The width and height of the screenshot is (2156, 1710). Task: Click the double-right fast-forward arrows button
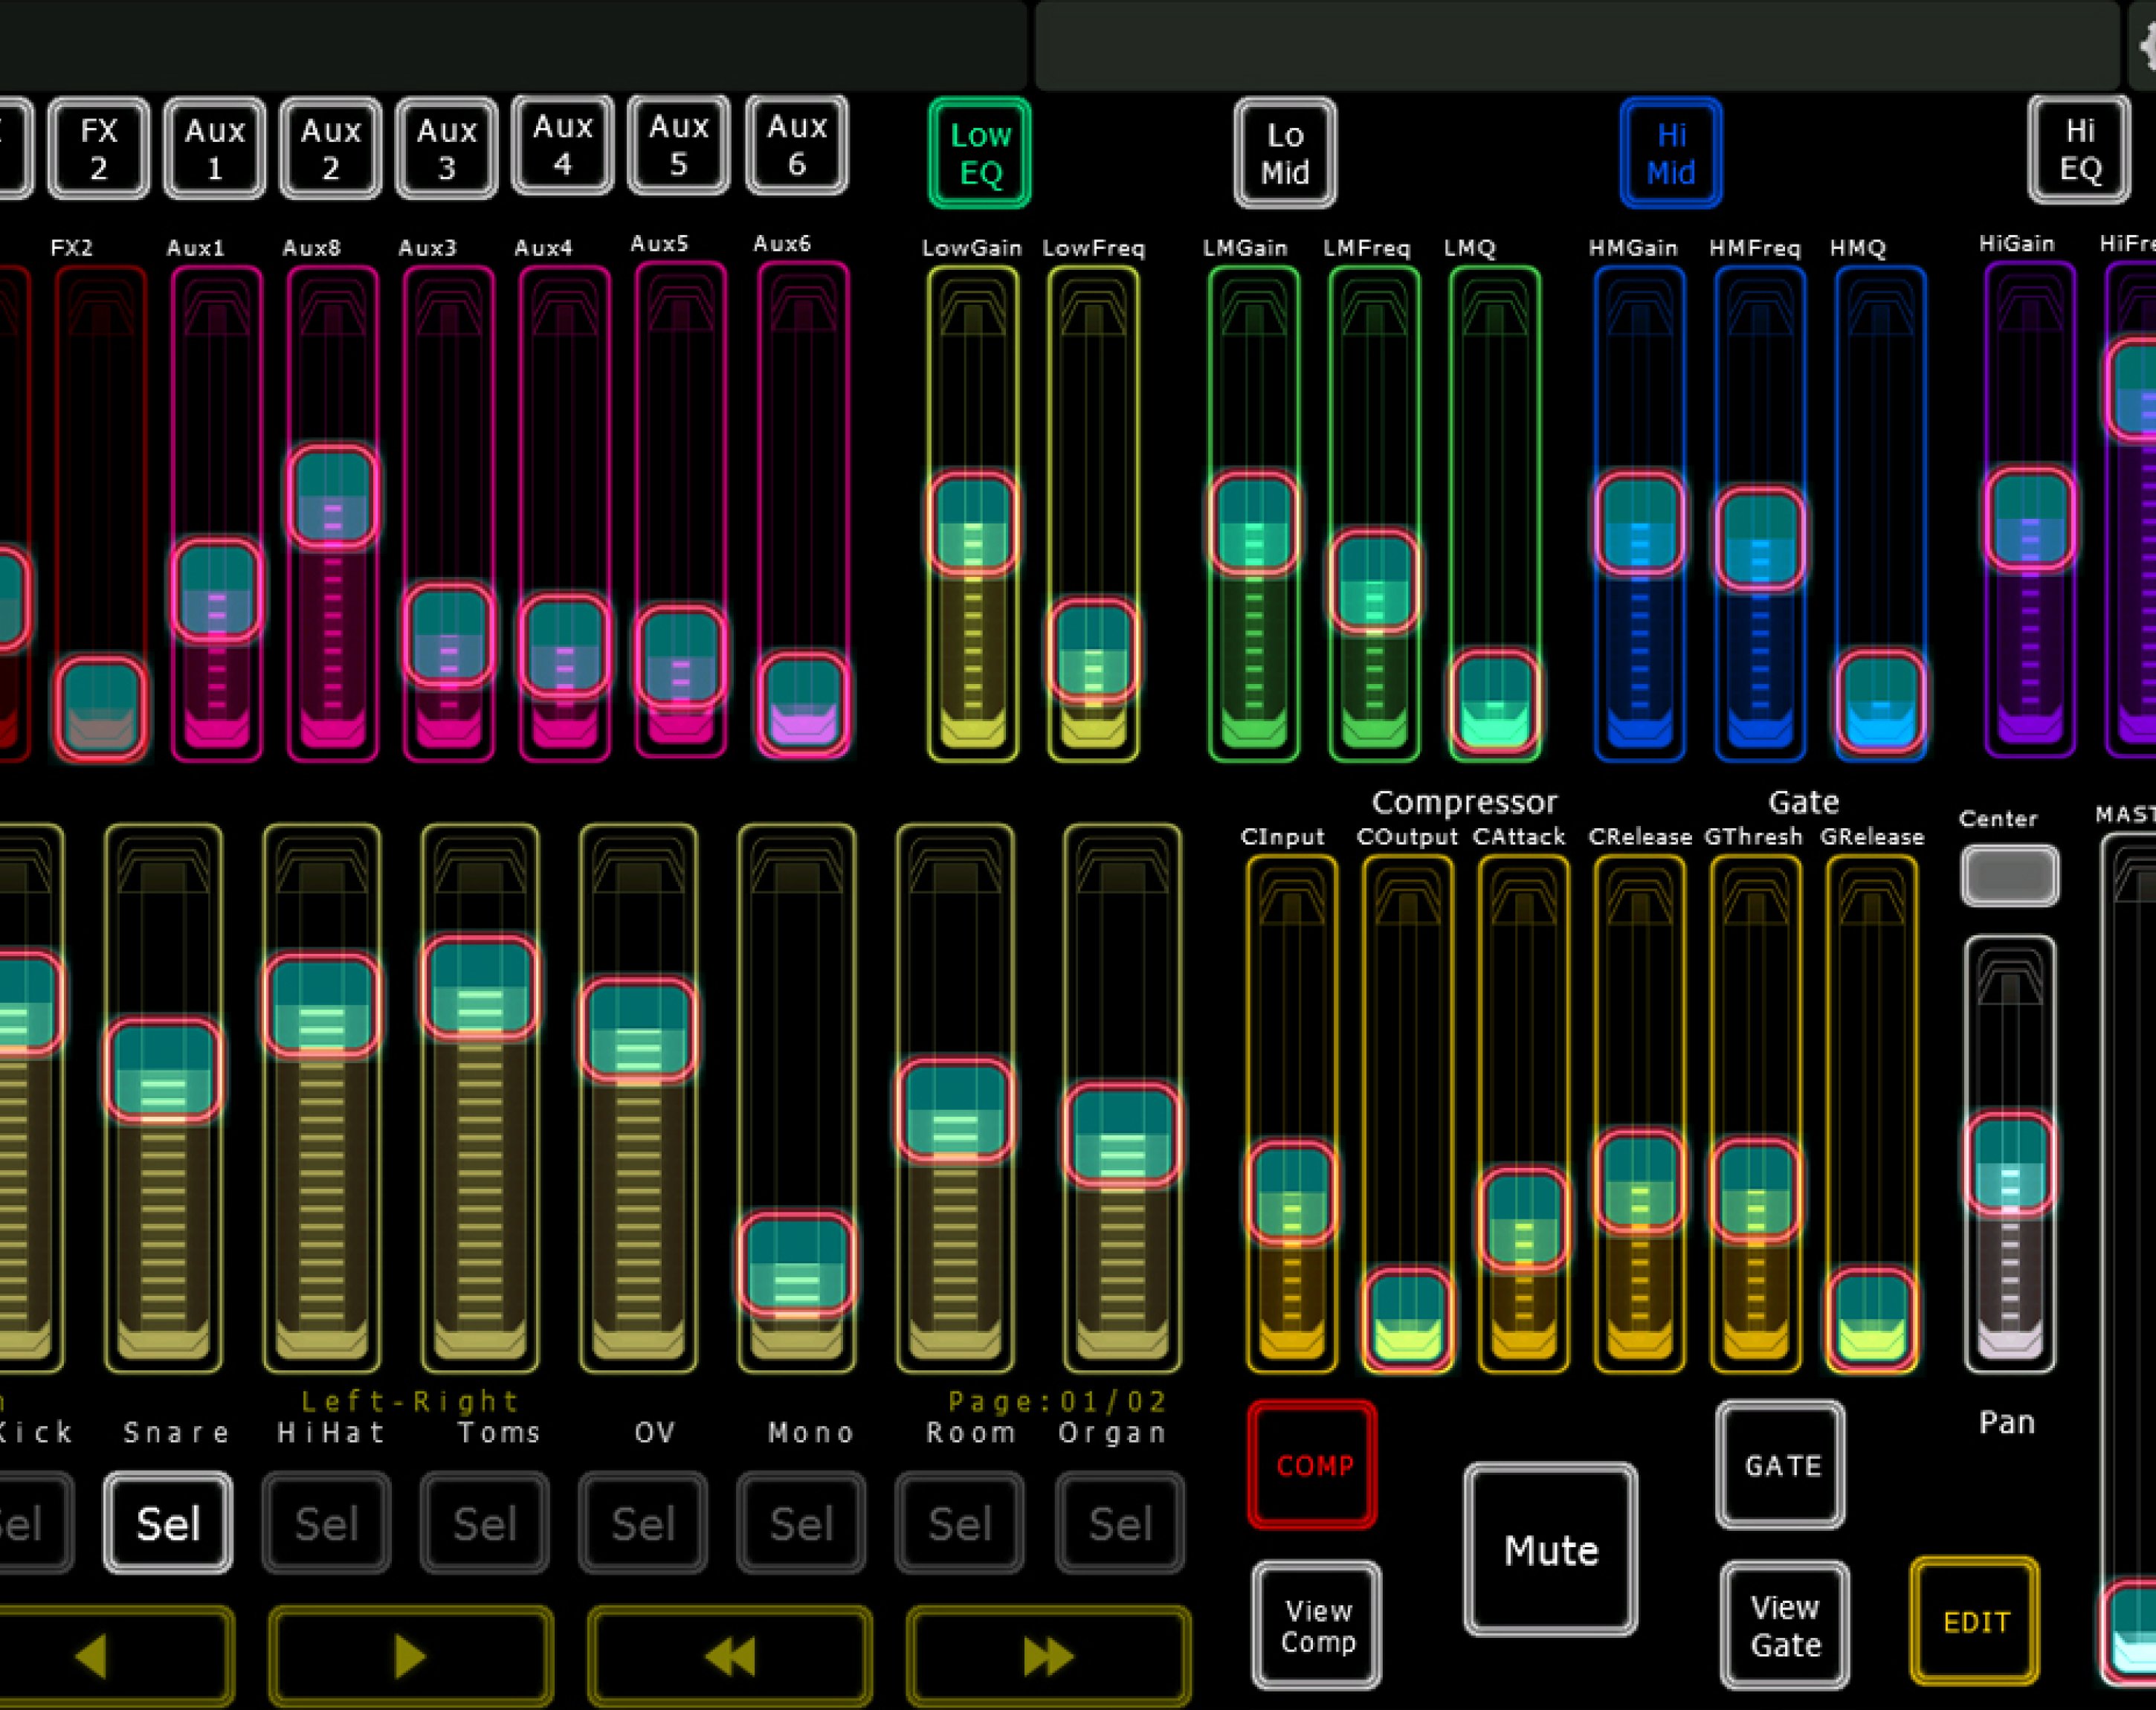1048,1657
